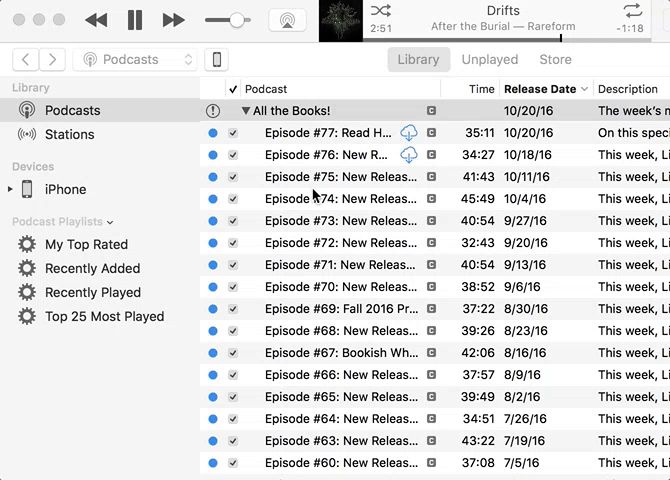This screenshot has height=480, width=670.
Task: Uncheck the Episode #69 checkbox
Action: click(x=233, y=309)
